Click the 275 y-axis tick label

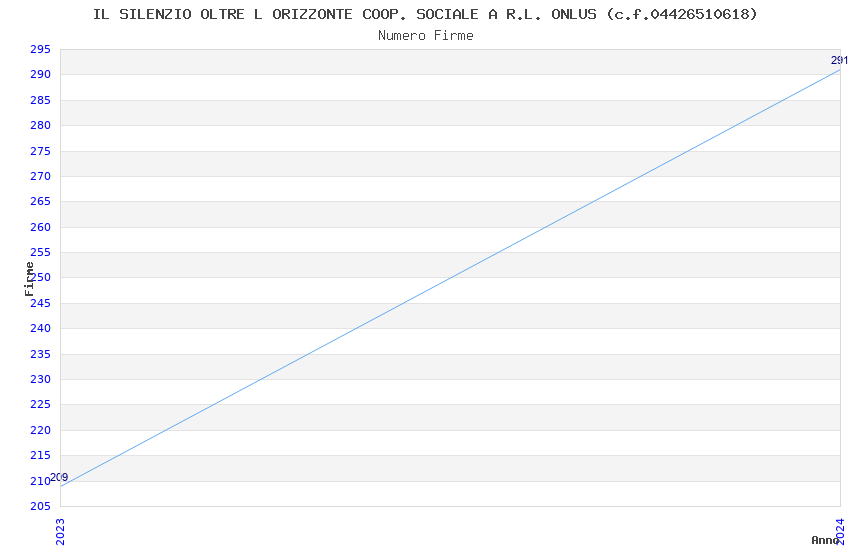41,151
